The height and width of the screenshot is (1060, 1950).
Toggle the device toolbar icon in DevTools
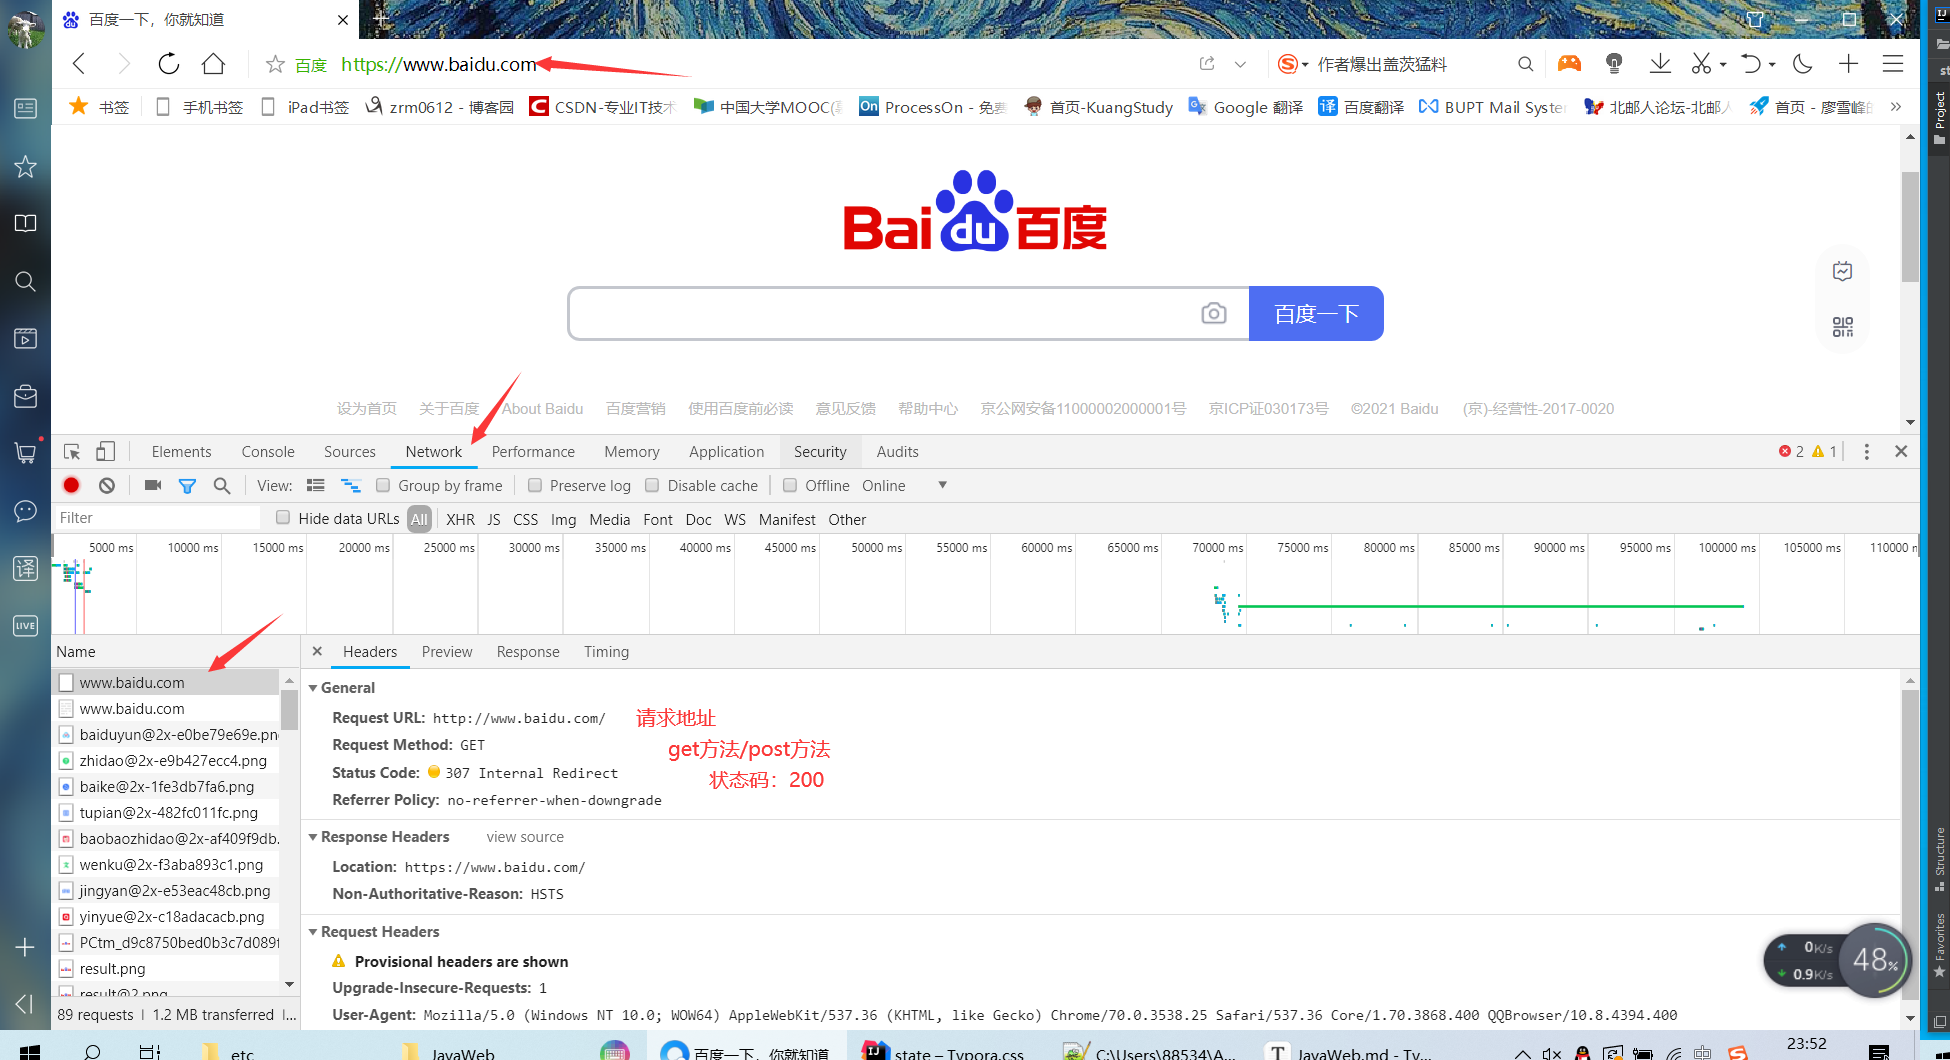tap(105, 452)
